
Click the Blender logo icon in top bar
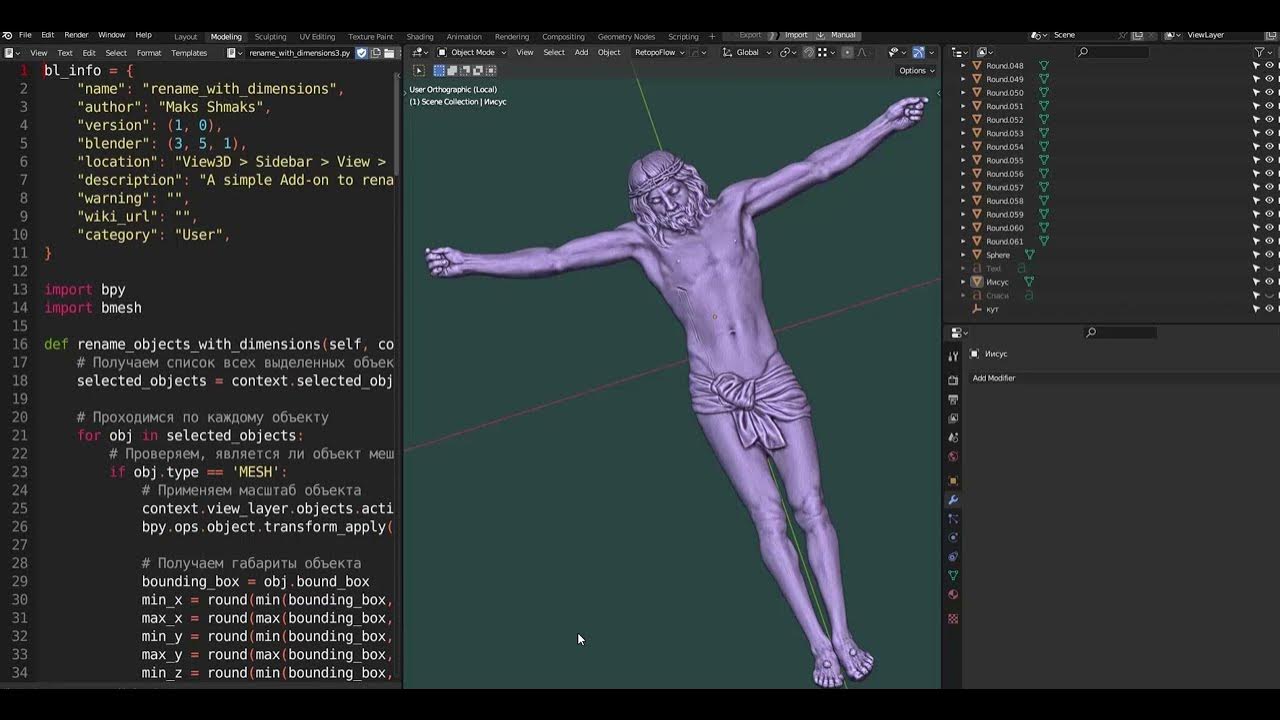(7, 35)
